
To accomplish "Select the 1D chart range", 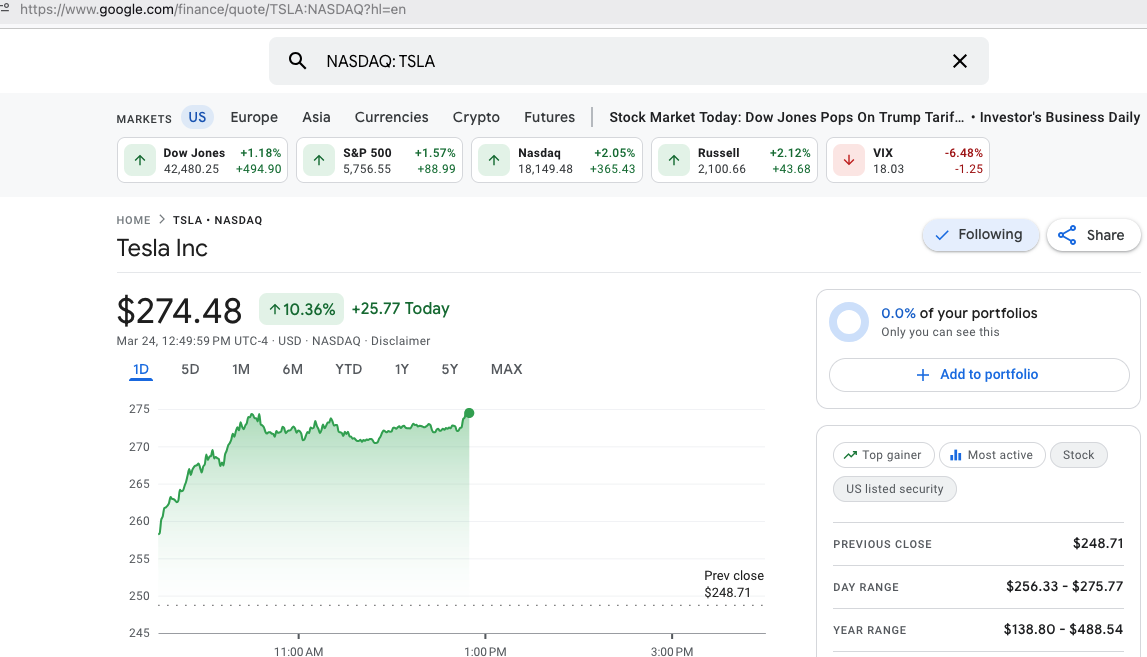I will pos(140,369).
